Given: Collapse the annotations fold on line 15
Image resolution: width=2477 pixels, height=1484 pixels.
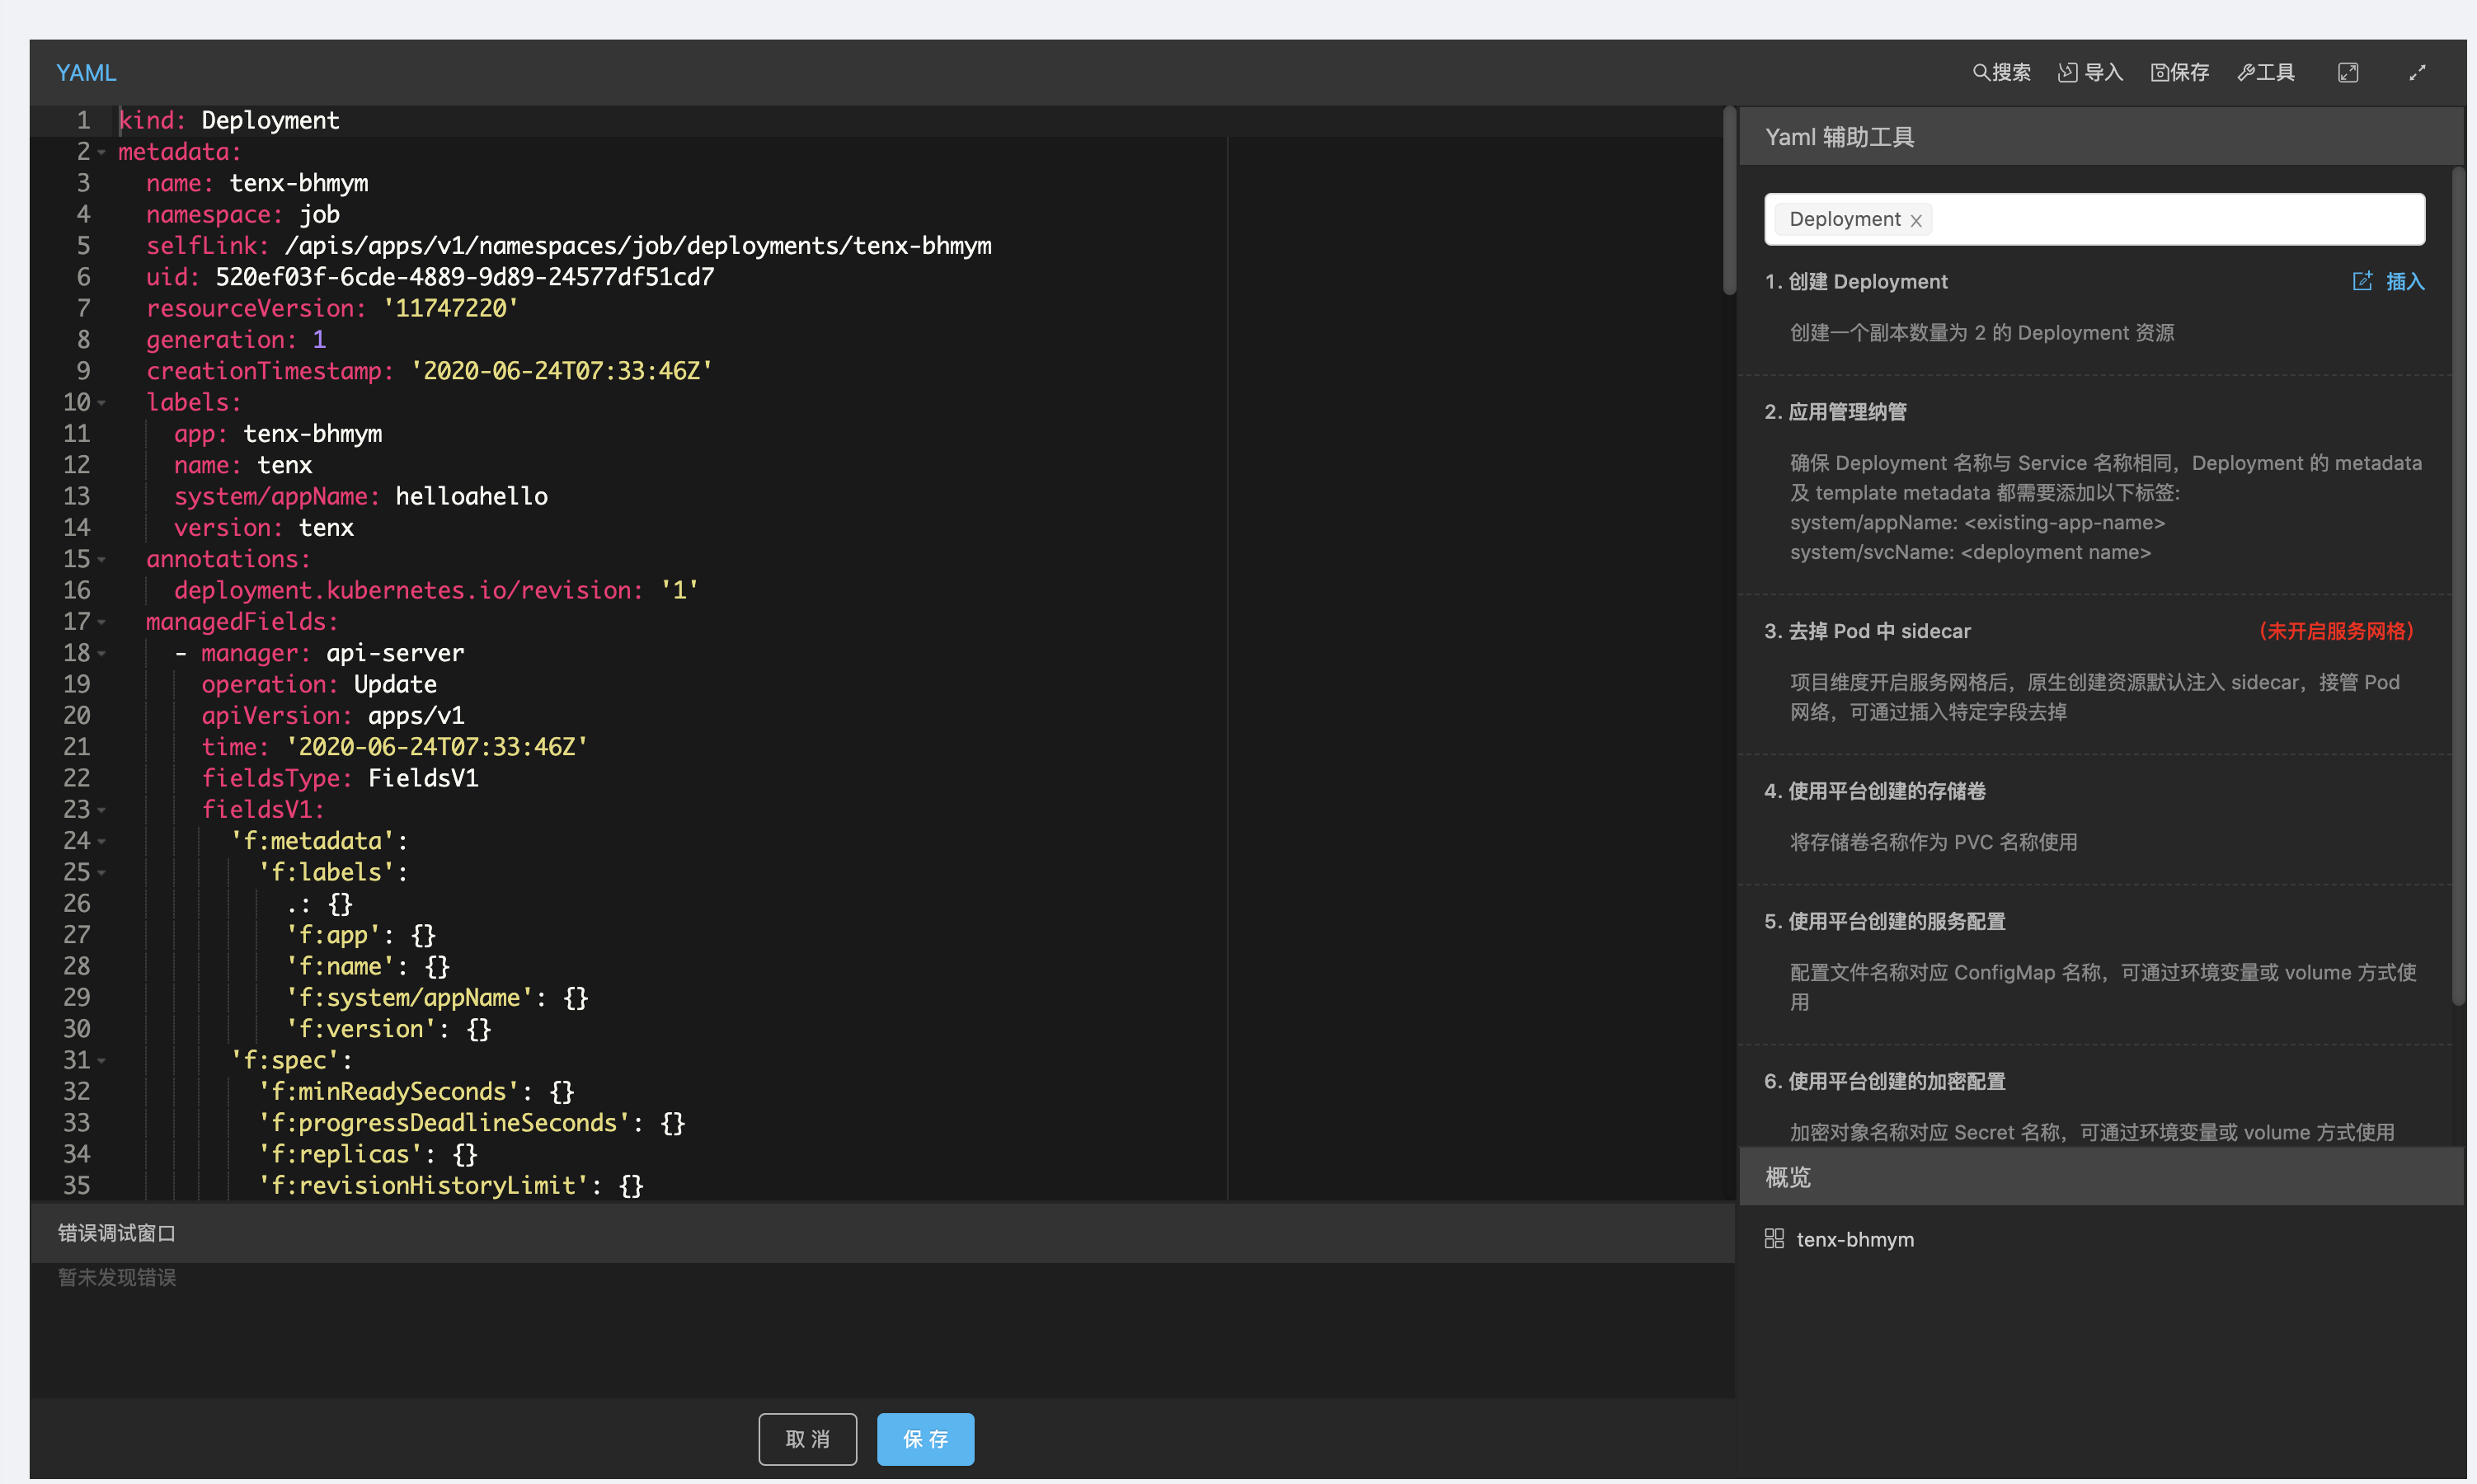Looking at the screenshot, I should [x=101, y=560].
